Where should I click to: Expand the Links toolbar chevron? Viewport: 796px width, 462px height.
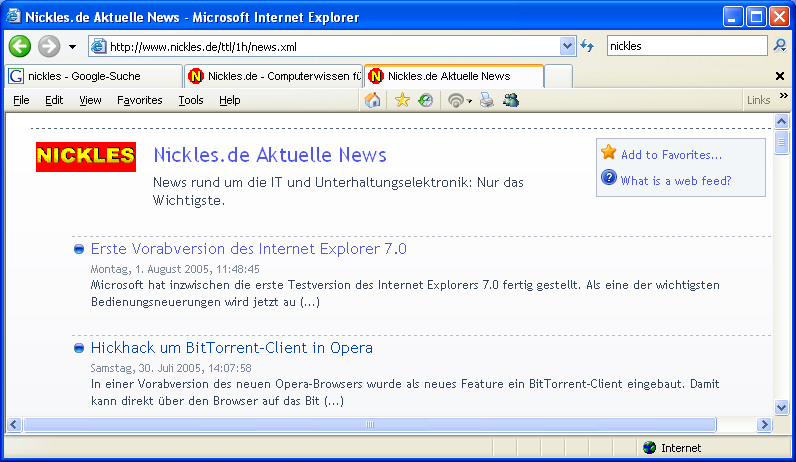pos(784,95)
